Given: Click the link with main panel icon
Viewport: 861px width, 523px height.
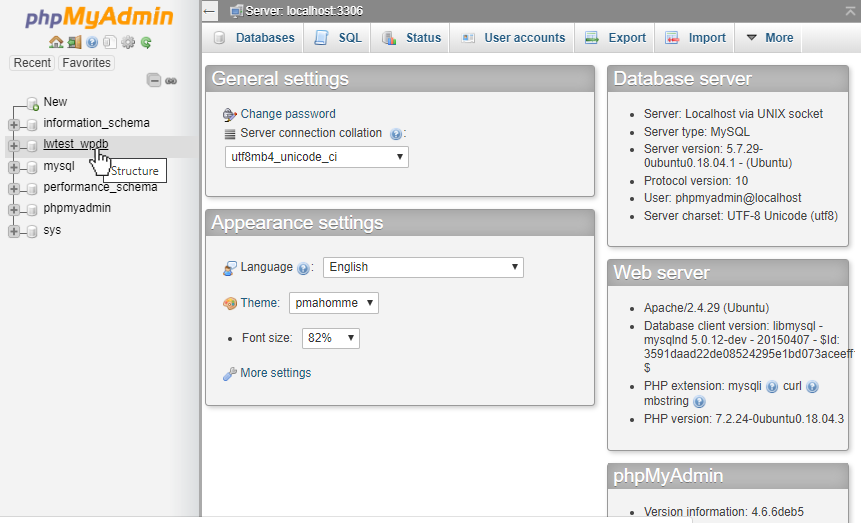Looking at the screenshot, I should point(171,80).
